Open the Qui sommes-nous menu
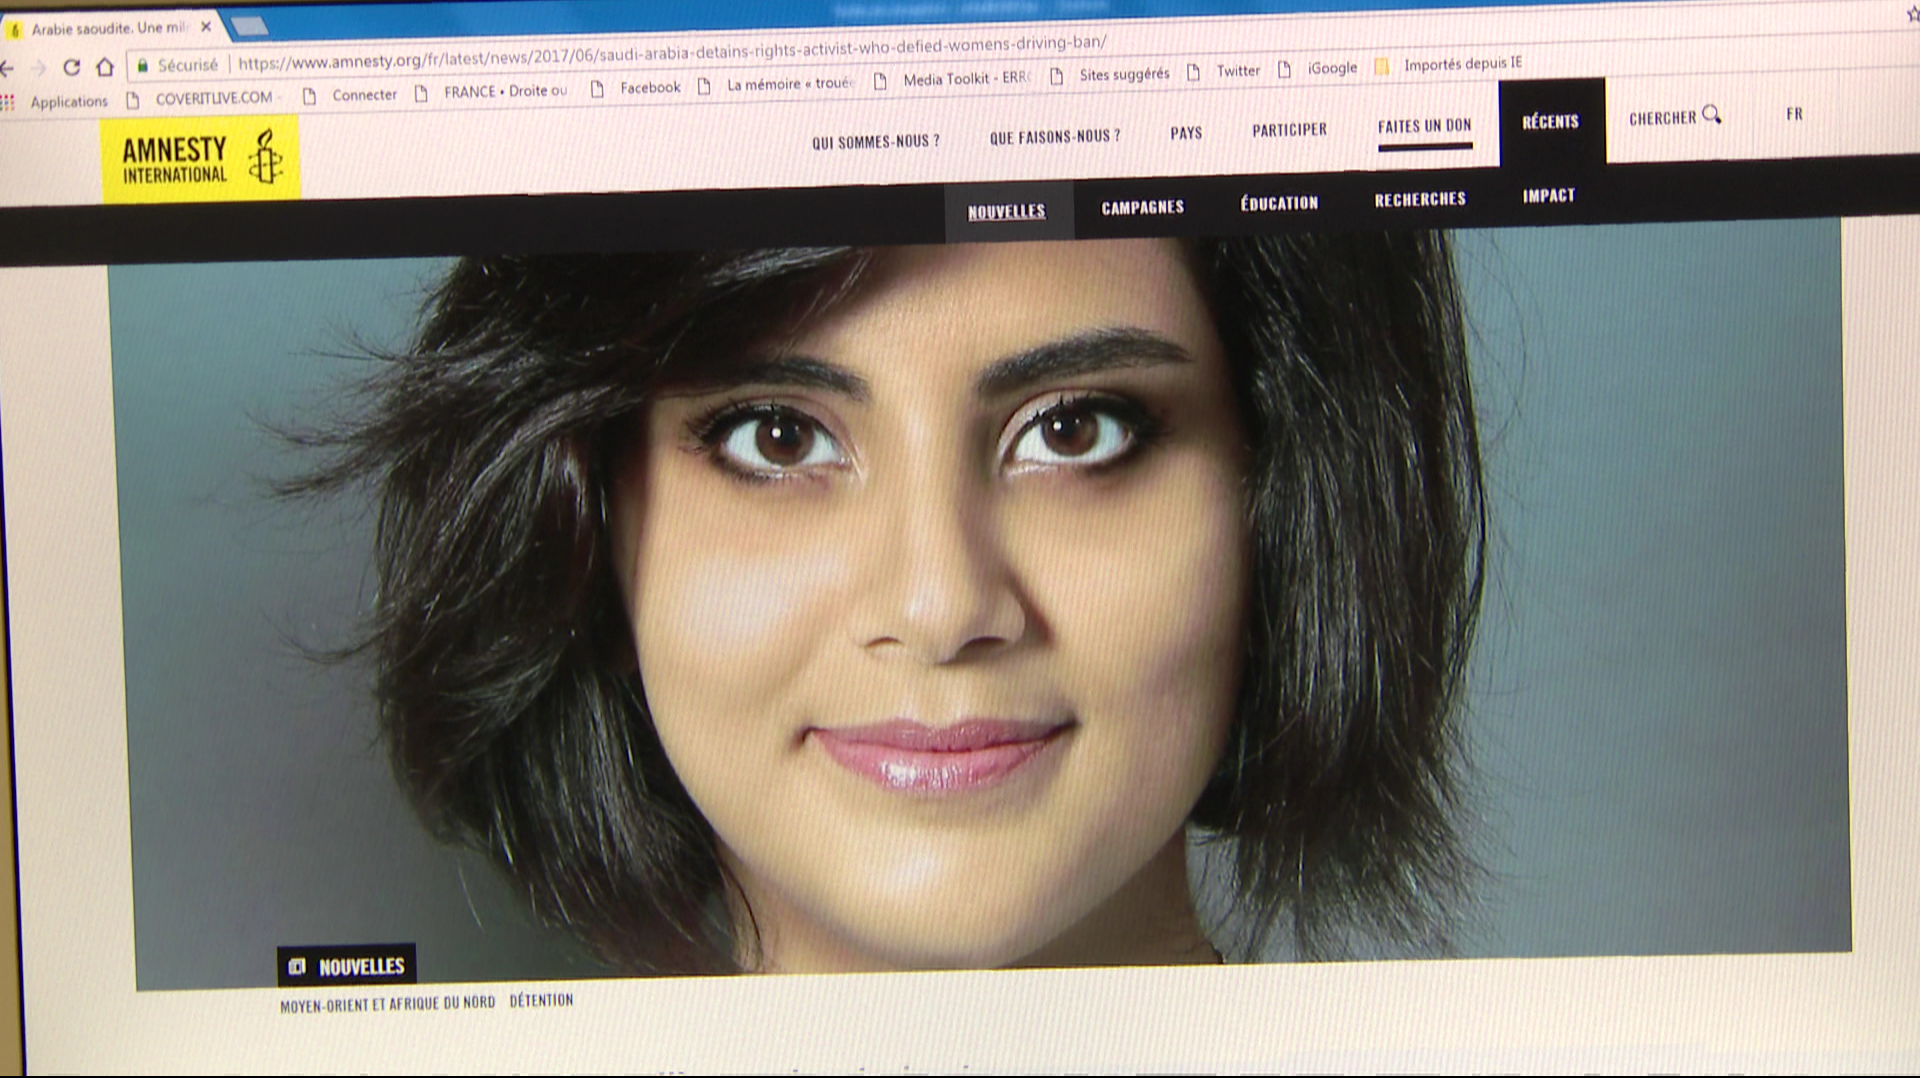Viewport: 1920px width, 1078px height. tap(875, 142)
